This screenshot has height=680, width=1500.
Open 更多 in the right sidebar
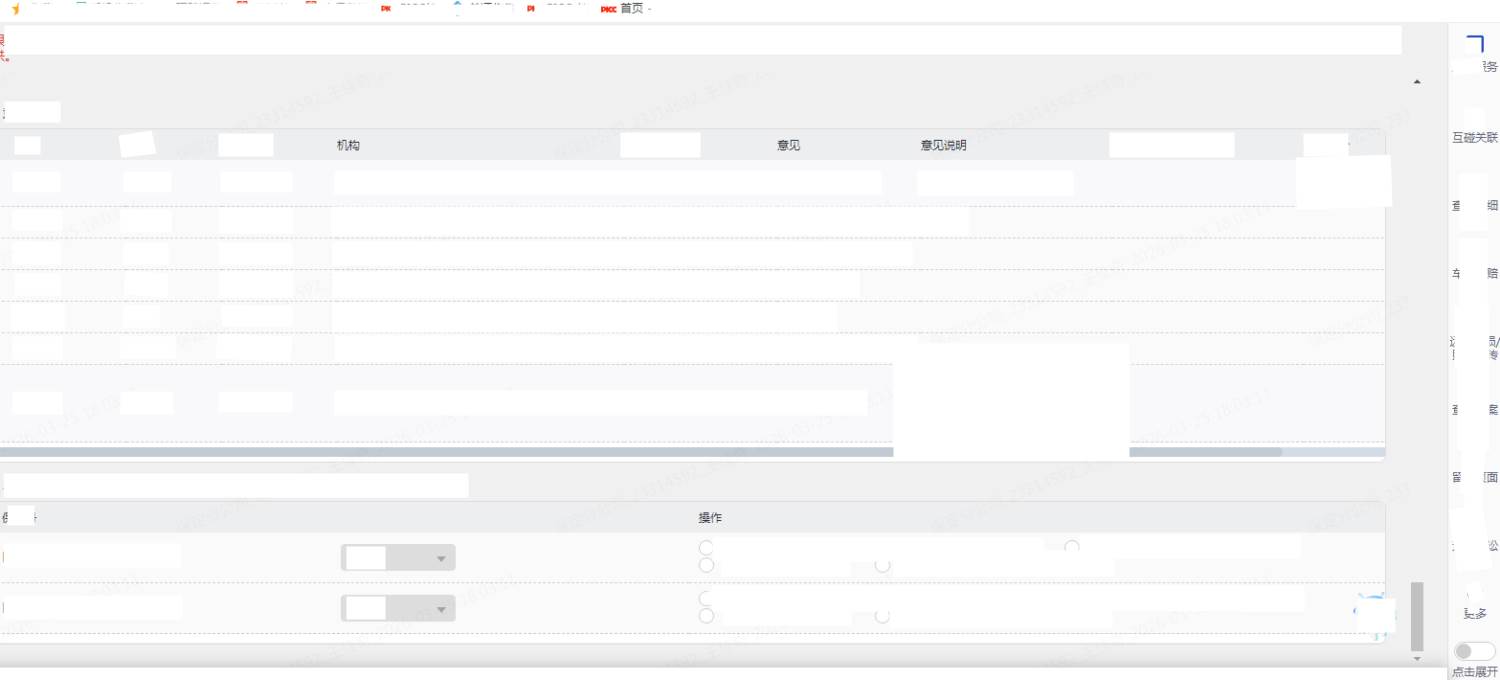click(1475, 613)
